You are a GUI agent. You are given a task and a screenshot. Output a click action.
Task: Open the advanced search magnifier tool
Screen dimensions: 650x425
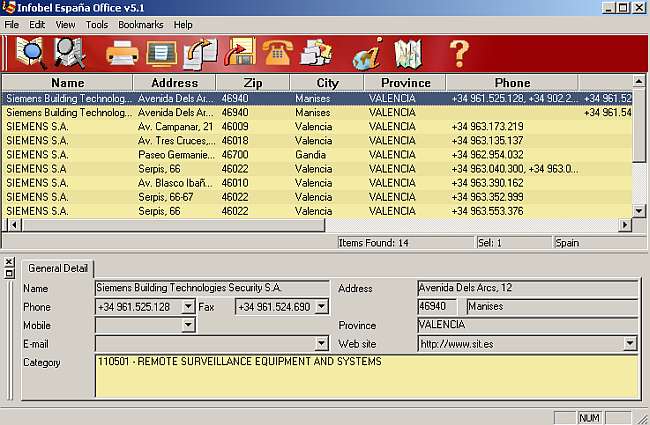pyautogui.click(x=69, y=53)
